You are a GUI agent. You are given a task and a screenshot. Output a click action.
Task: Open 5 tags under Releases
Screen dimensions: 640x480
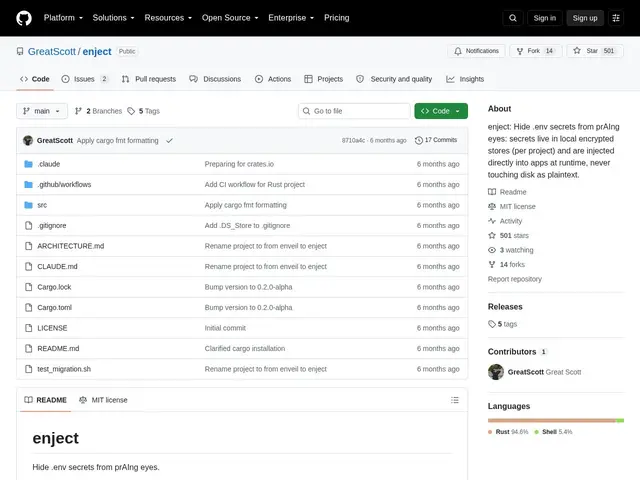(x=502, y=324)
